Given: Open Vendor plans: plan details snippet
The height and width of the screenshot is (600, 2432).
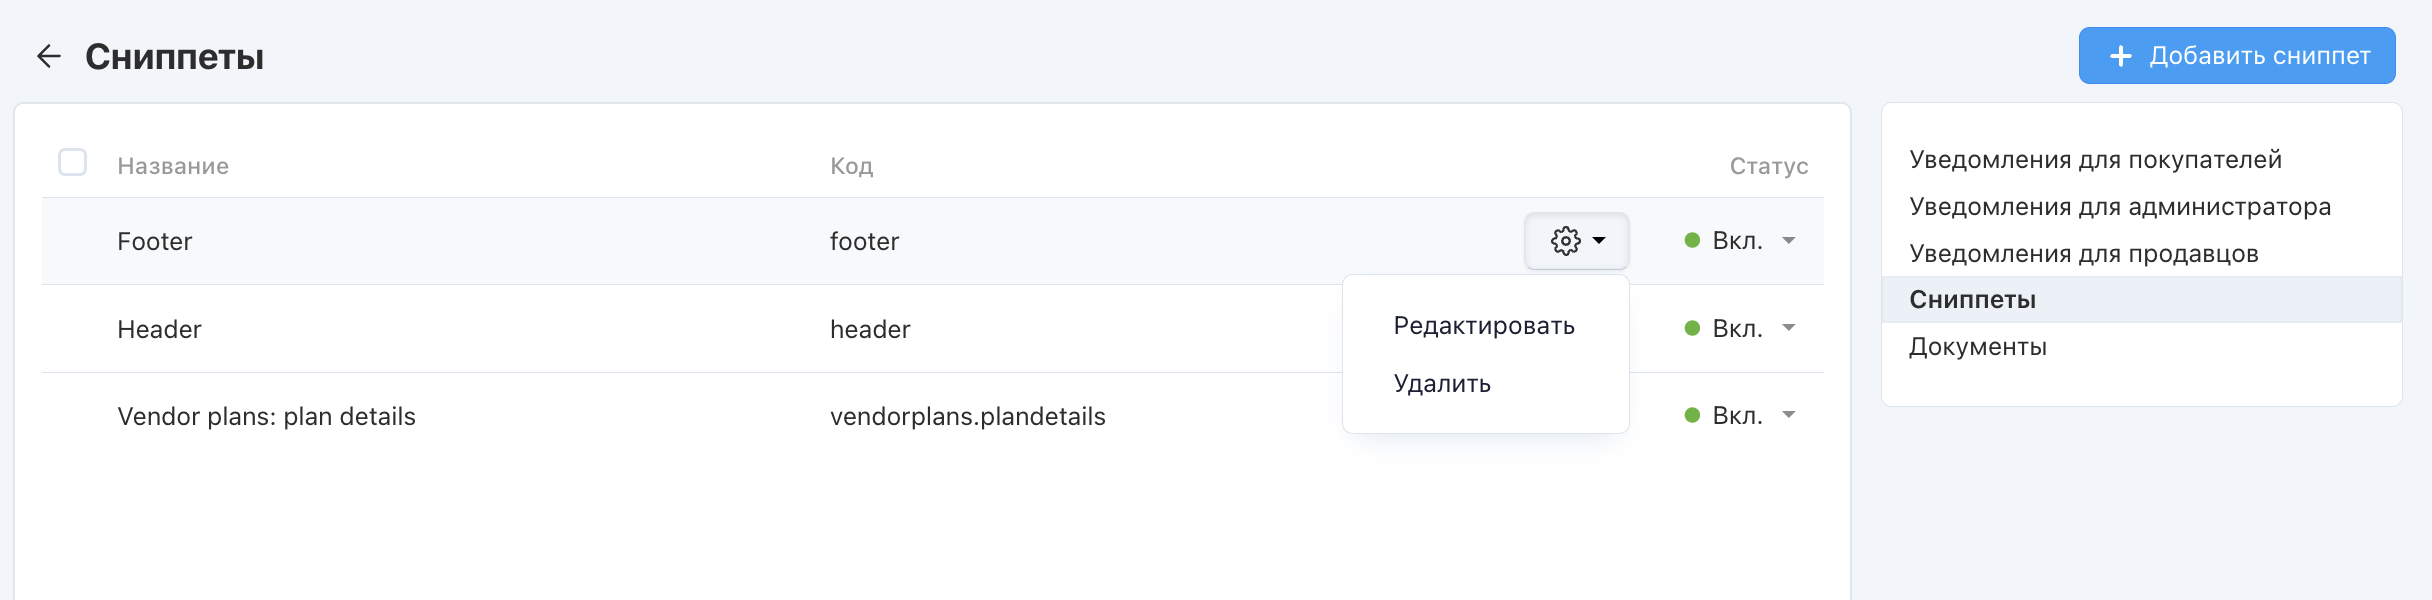Looking at the screenshot, I should tap(266, 417).
